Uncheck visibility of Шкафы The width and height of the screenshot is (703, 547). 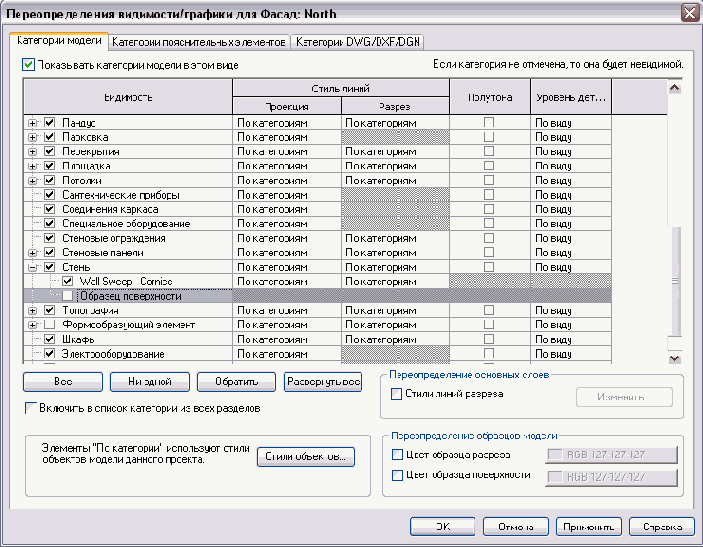pos(49,339)
